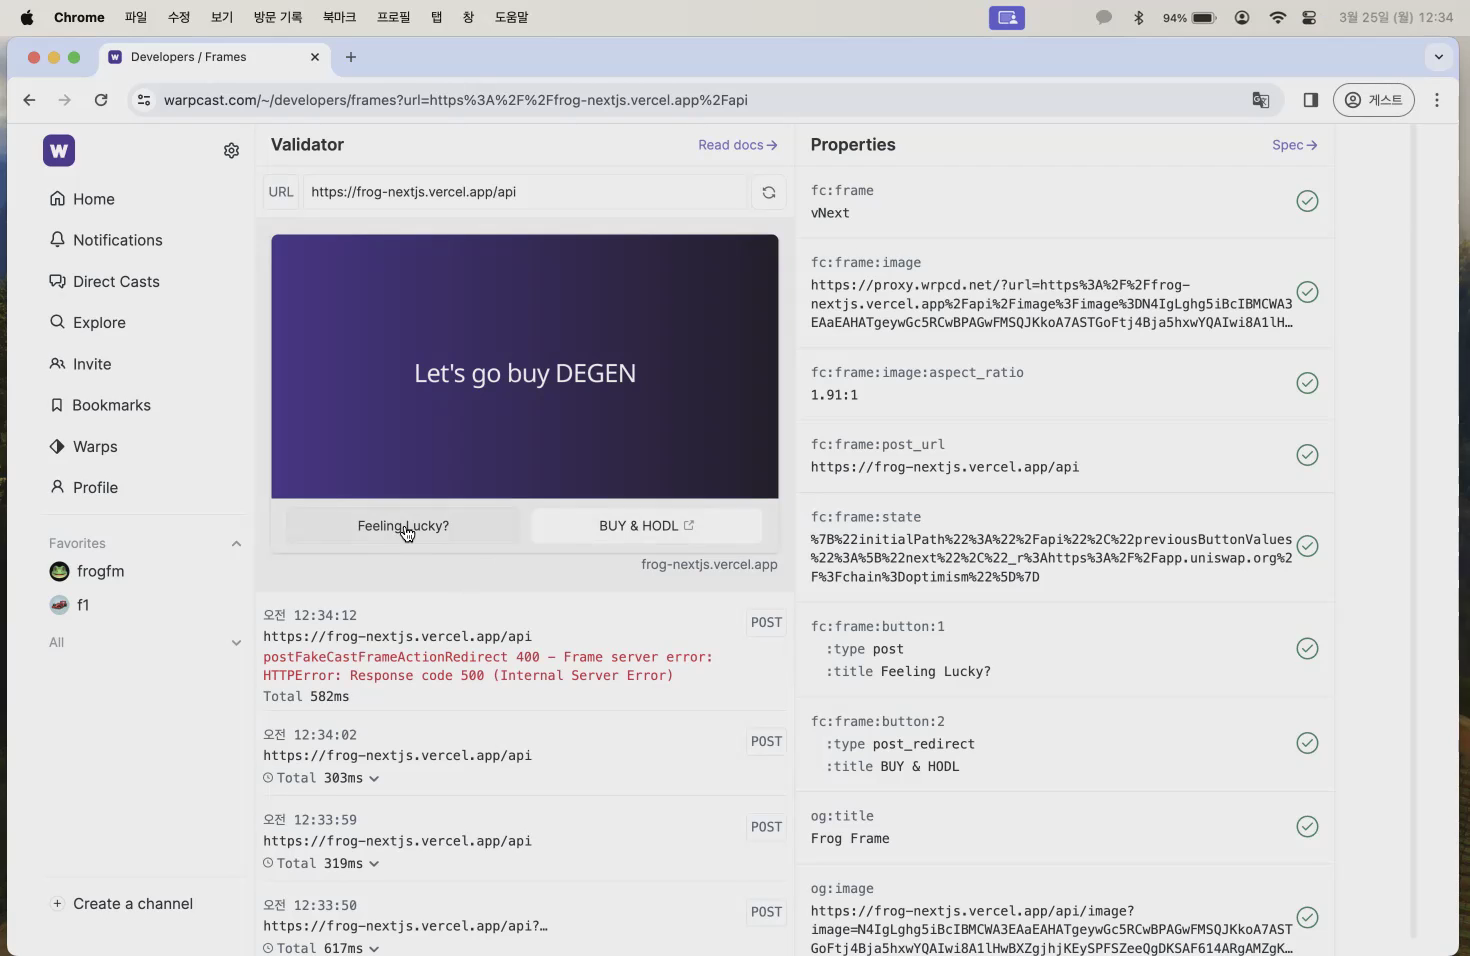Image resolution: width=1470 pixels, height=956 pixels.
Task: Click the validator URL input field
Action: point(524,192)
